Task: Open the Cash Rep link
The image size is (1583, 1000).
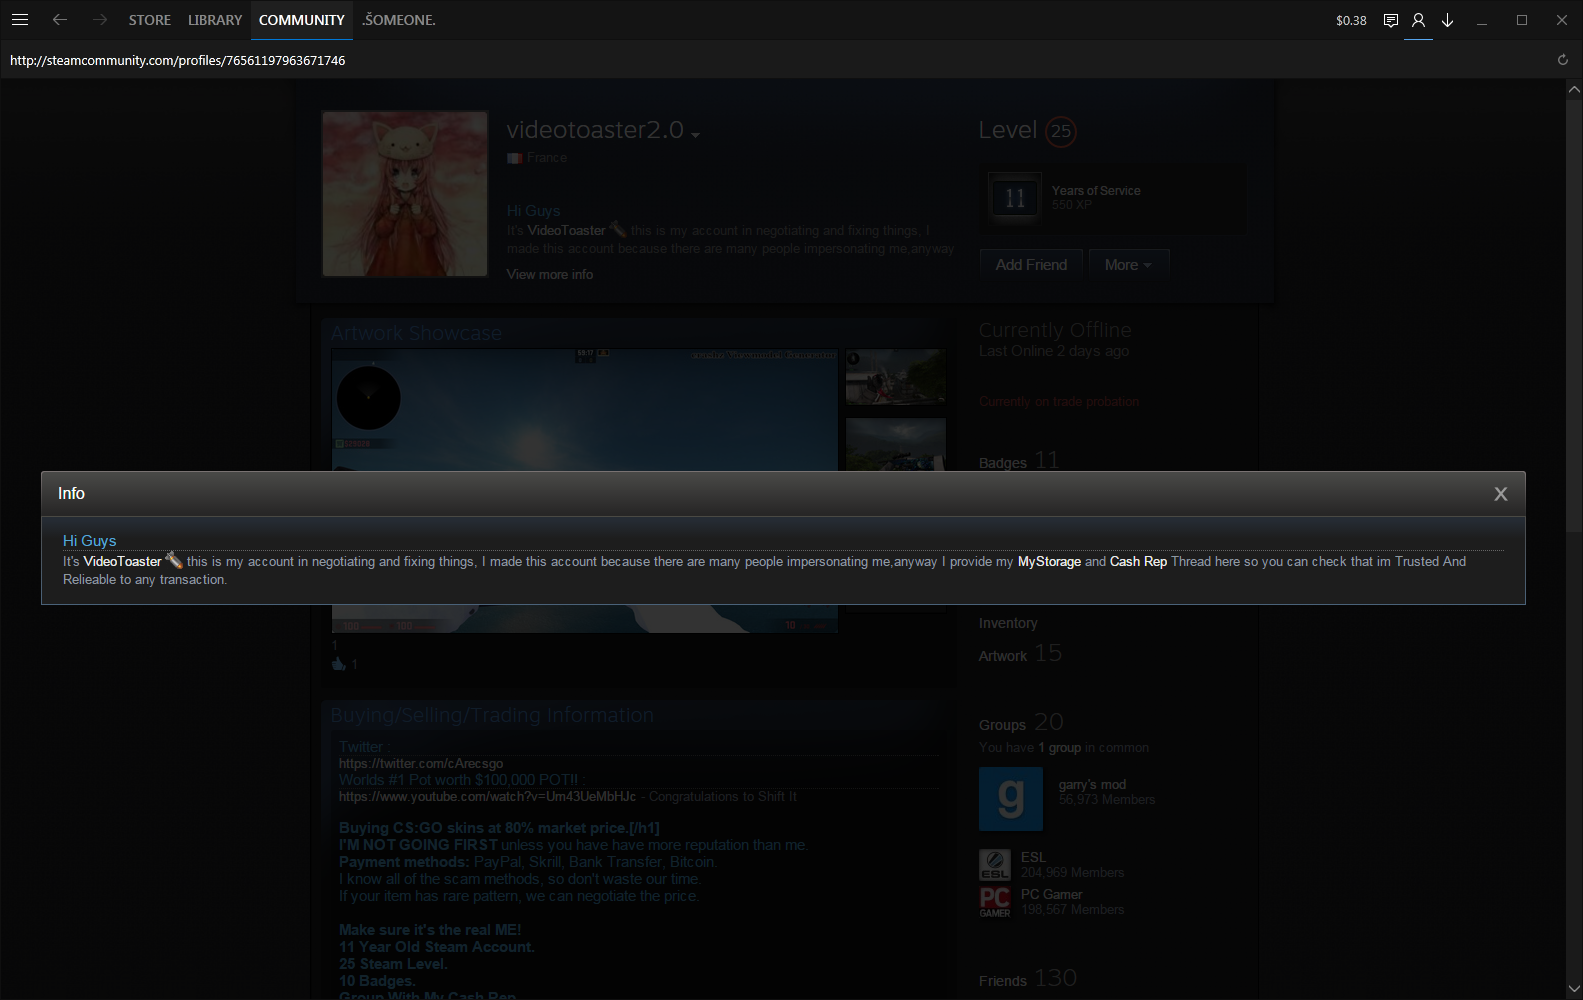Action: pyautogui.click(x=1138, y=562)
